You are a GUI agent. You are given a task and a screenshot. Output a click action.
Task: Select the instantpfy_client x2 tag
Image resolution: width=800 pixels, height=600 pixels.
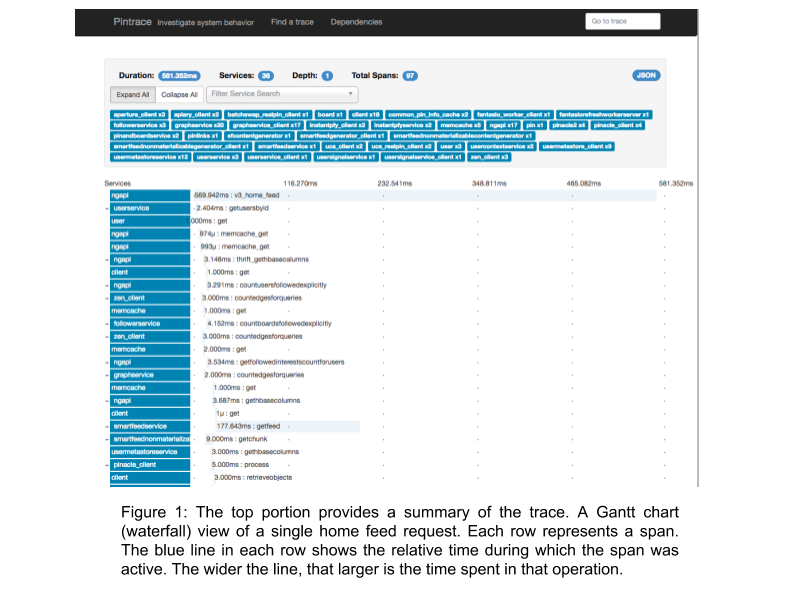click(x=337, y=126)
